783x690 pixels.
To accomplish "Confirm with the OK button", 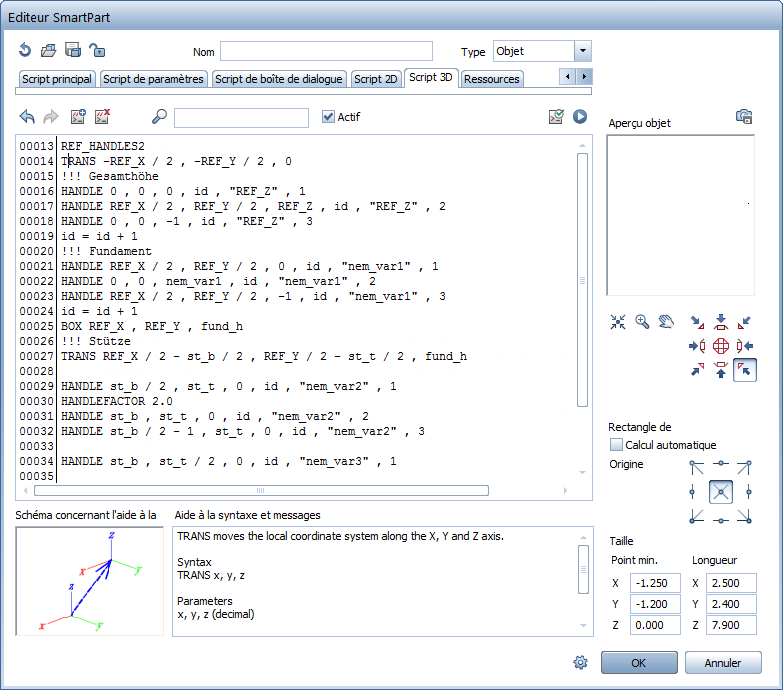I will 639,663.
